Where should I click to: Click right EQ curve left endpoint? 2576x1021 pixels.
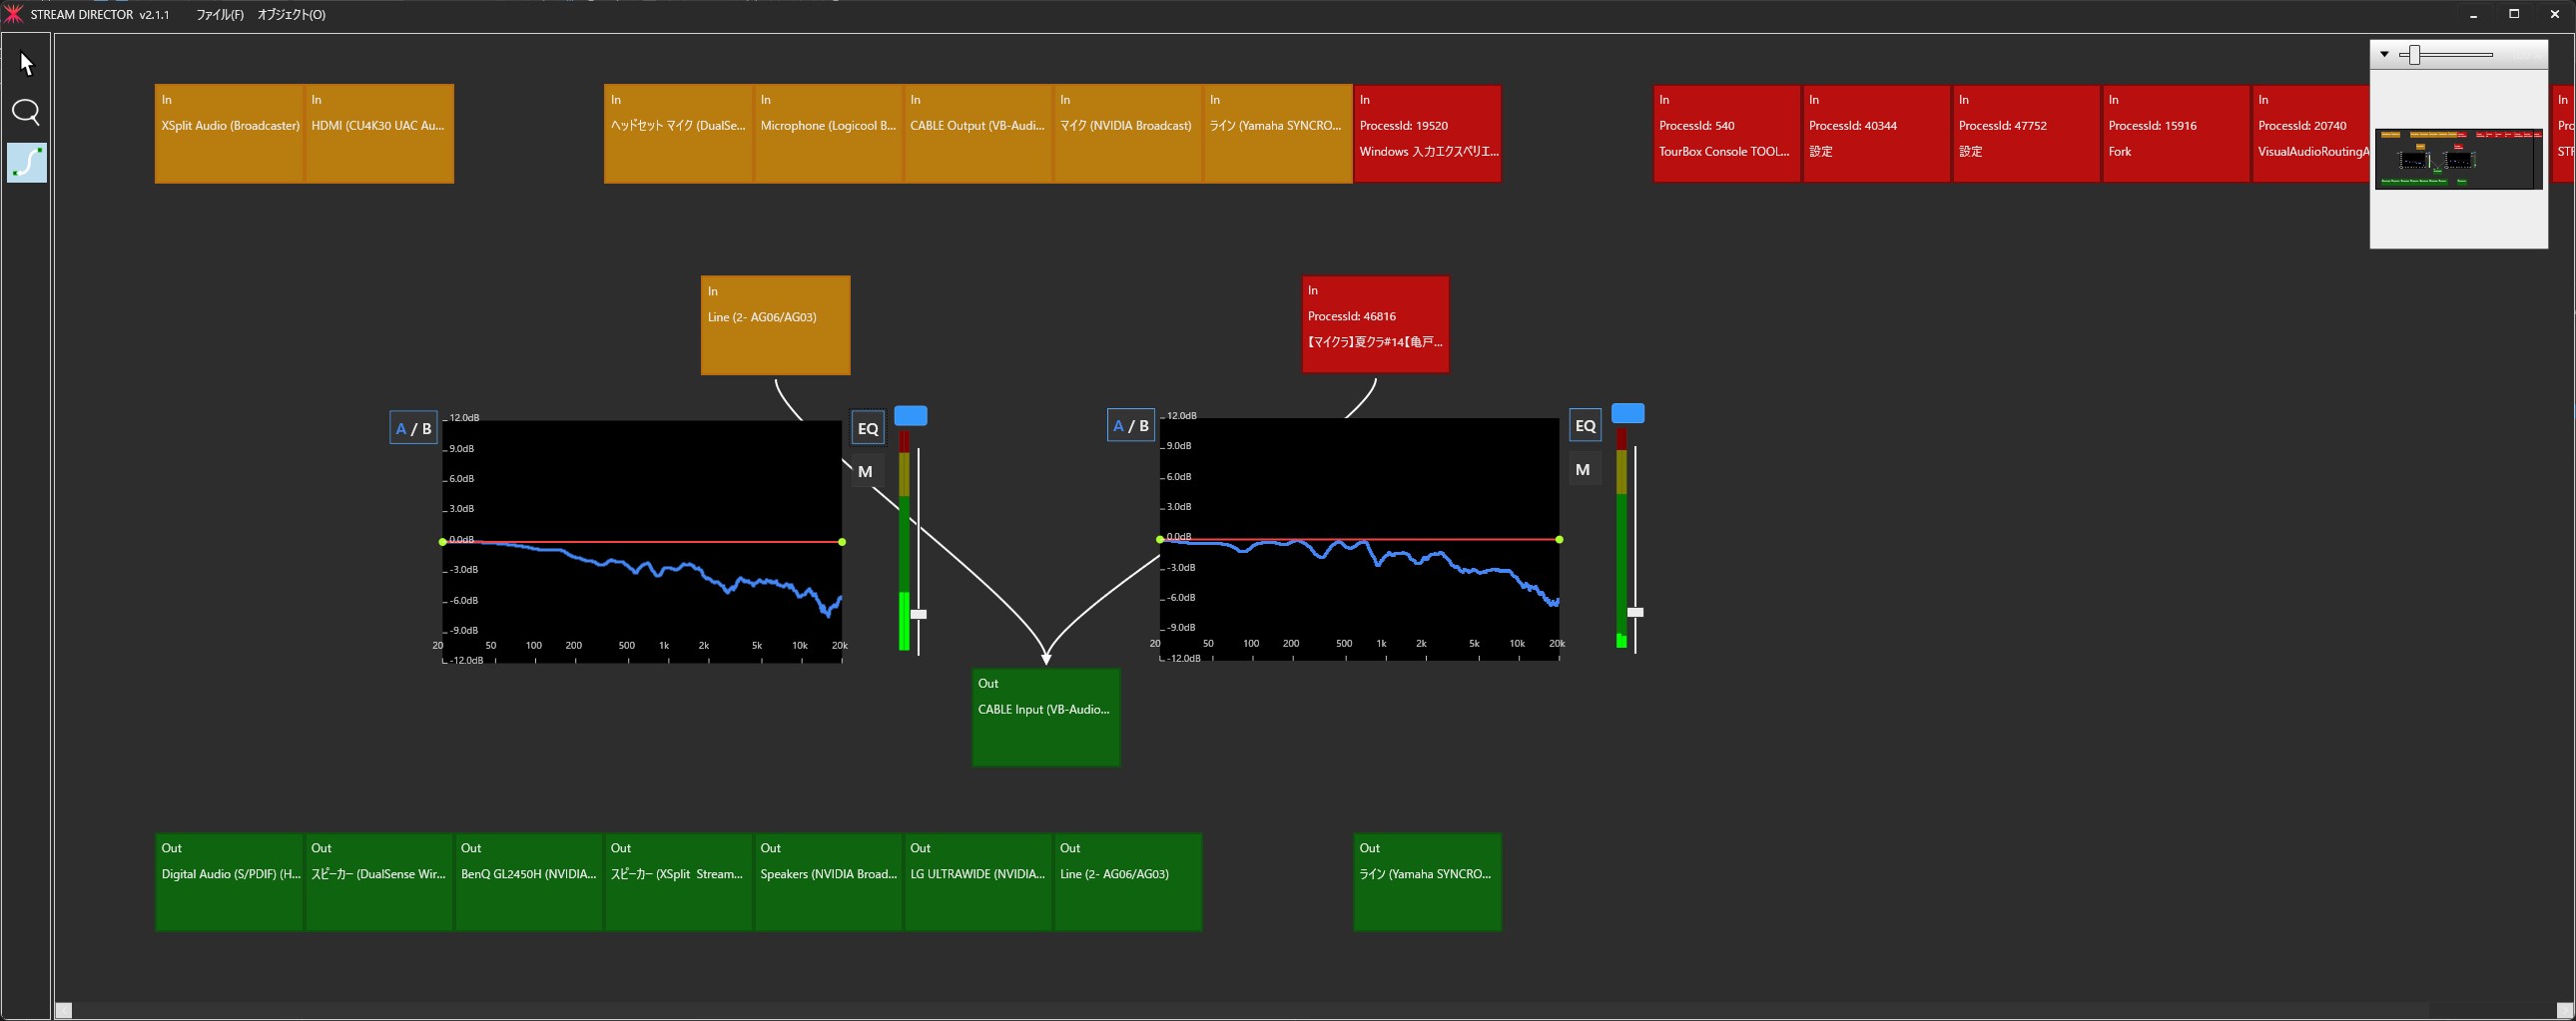click(1160, 540)
